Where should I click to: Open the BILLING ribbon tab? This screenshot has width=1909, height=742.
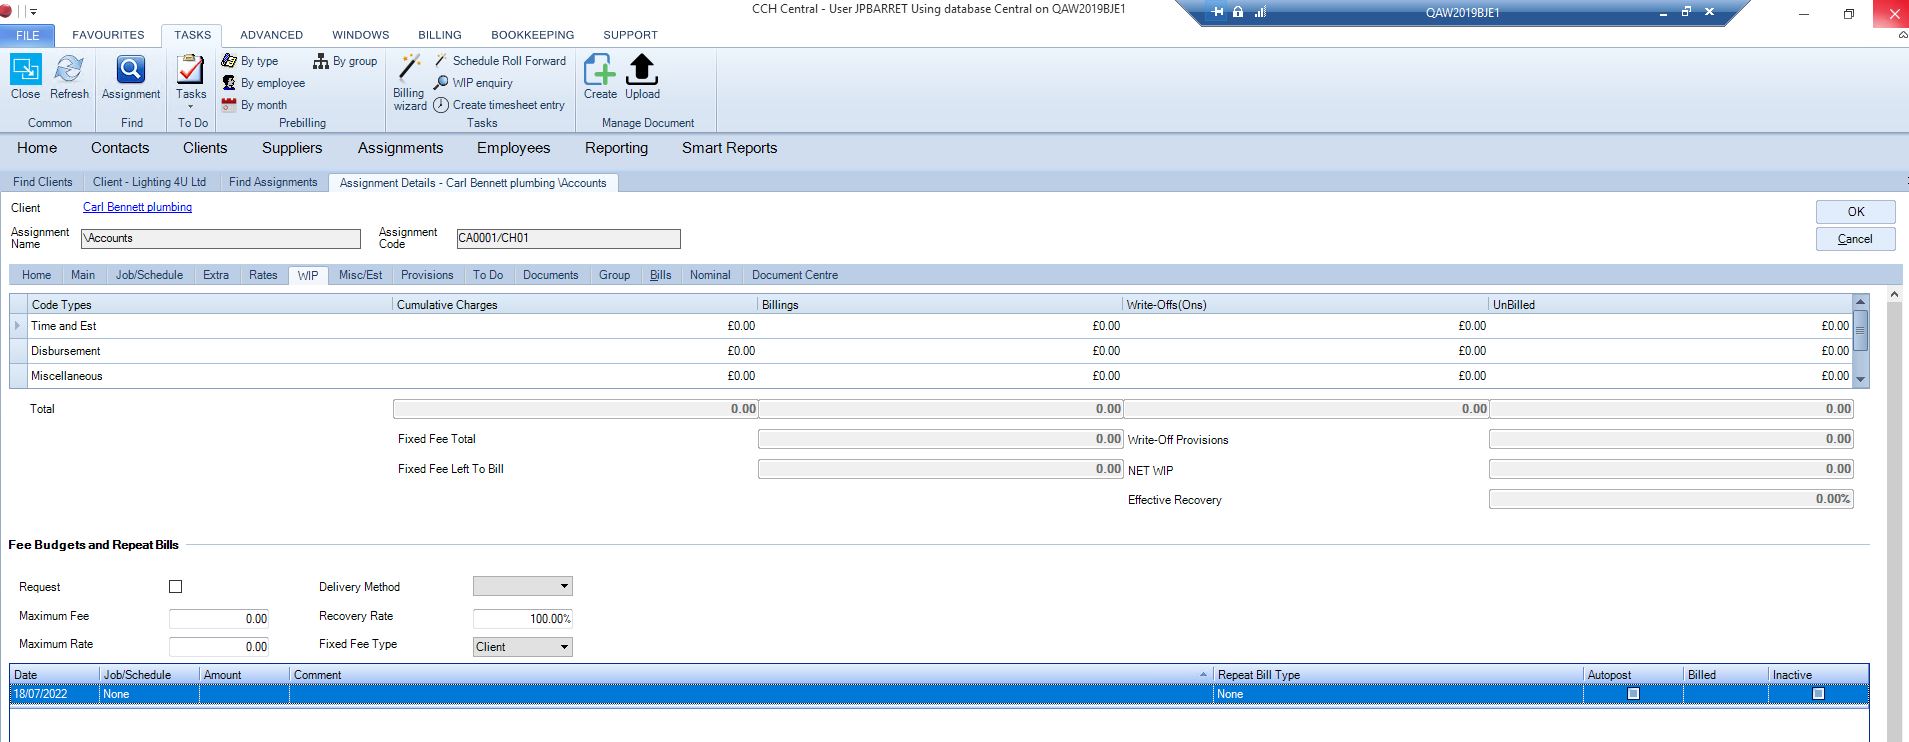click(x=440, y=35)
